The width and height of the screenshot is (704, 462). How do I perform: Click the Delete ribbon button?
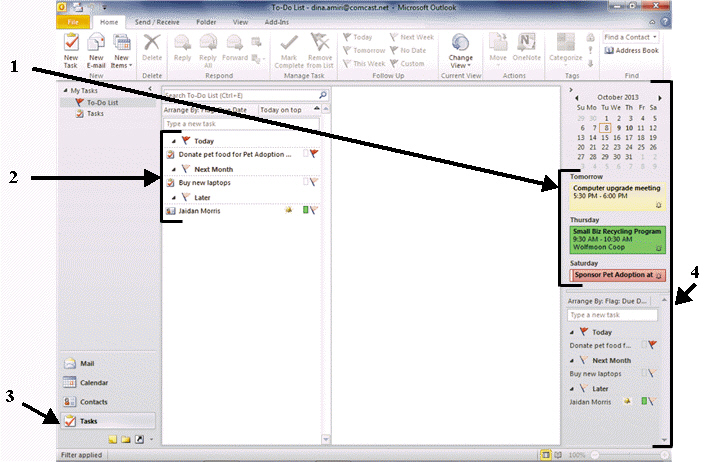pos(152,48)
